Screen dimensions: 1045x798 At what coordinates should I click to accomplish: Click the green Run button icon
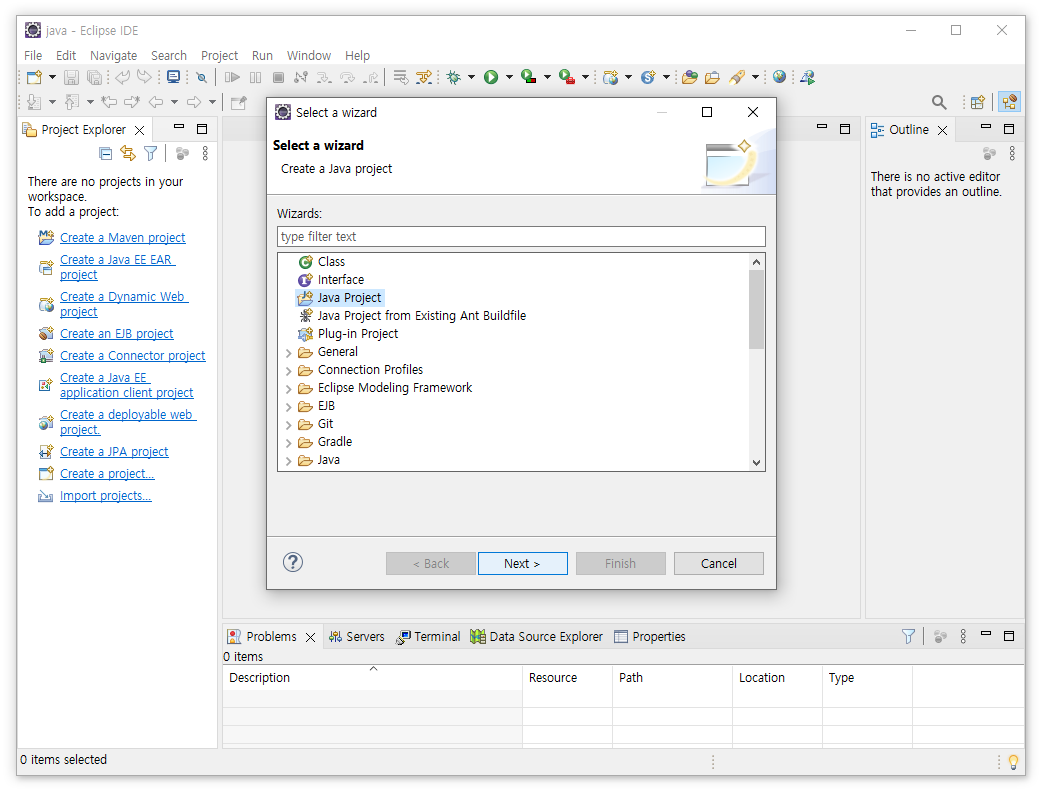point(491,77)
